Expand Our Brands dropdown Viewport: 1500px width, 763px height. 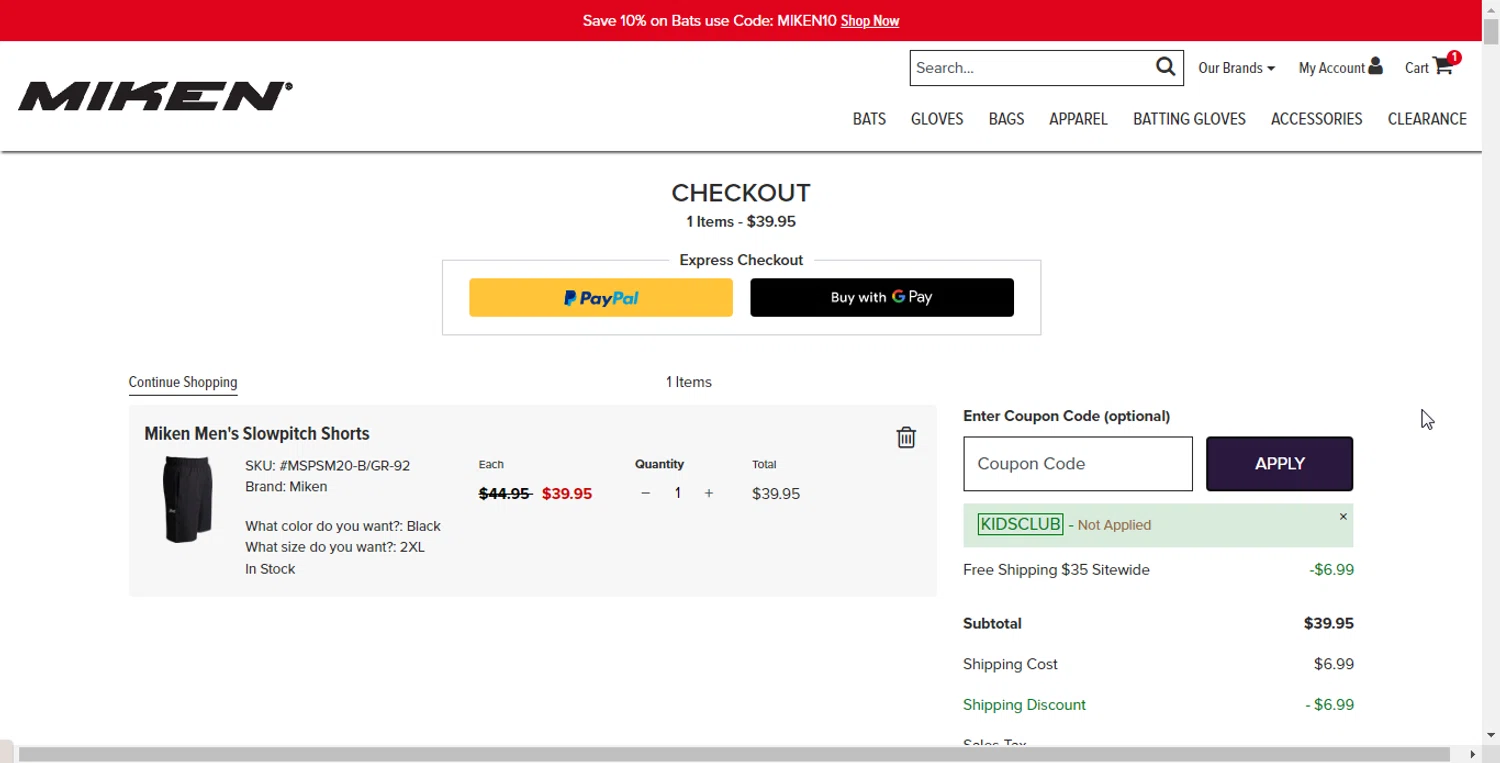(1236, 68)
